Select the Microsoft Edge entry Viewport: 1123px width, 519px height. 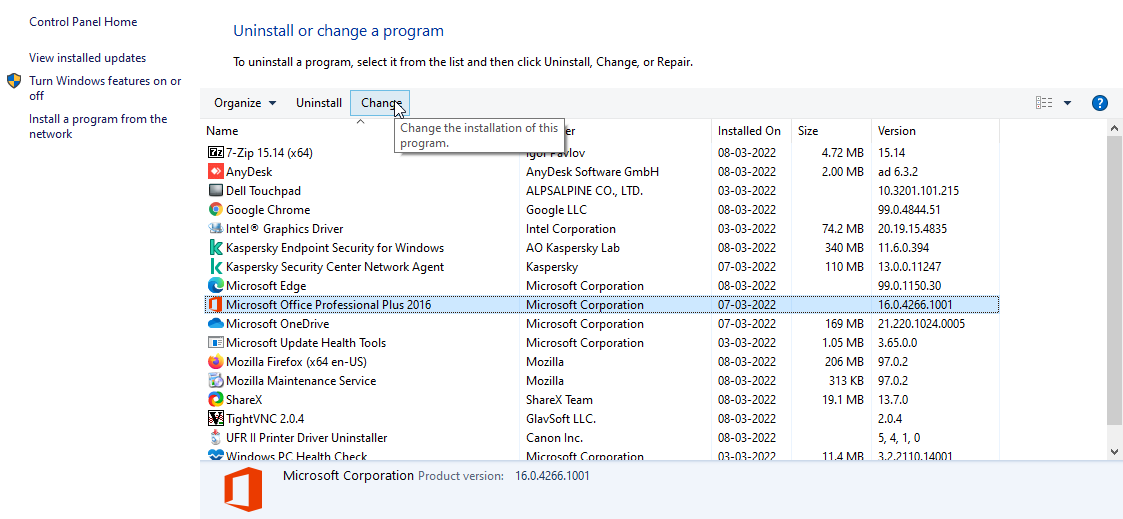pyautogui.click(x=266, y=286)
